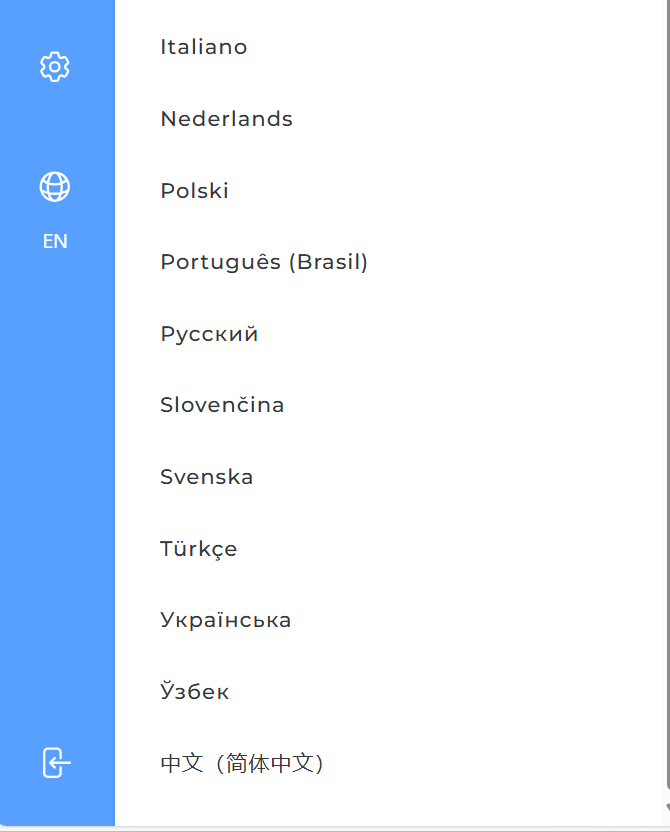Open settings via the gear icon
Image resolution: width=670 pixels, height=832 pixels.
(x=55, y=67)
